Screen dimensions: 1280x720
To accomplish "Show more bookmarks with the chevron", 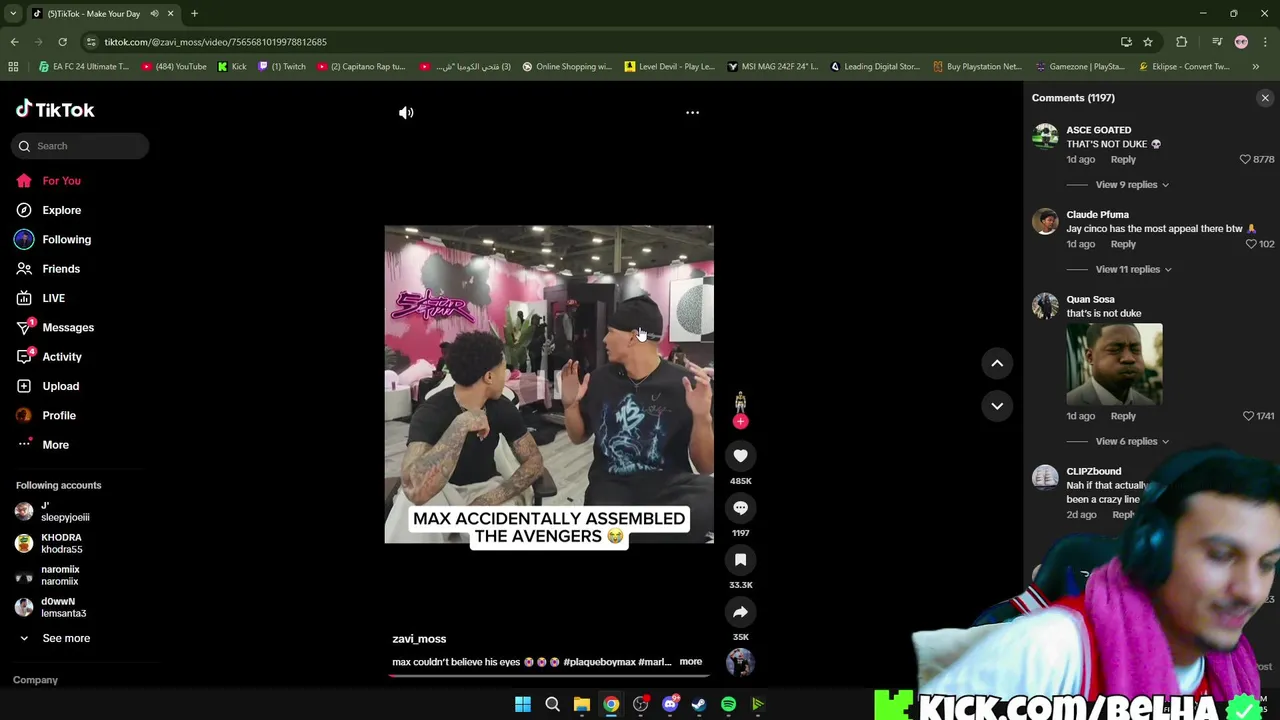I will pyautogui.click(x=1255, y=67).
